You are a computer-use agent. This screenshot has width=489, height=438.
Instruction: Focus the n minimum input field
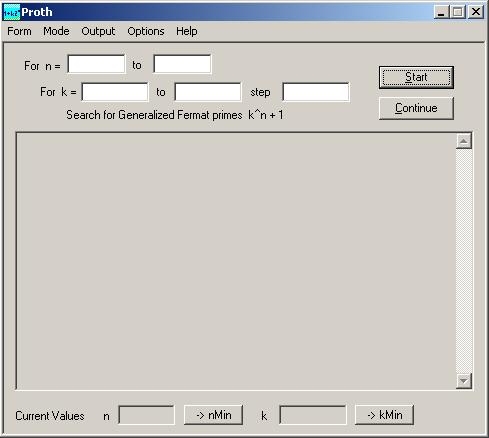pos(96,64)
